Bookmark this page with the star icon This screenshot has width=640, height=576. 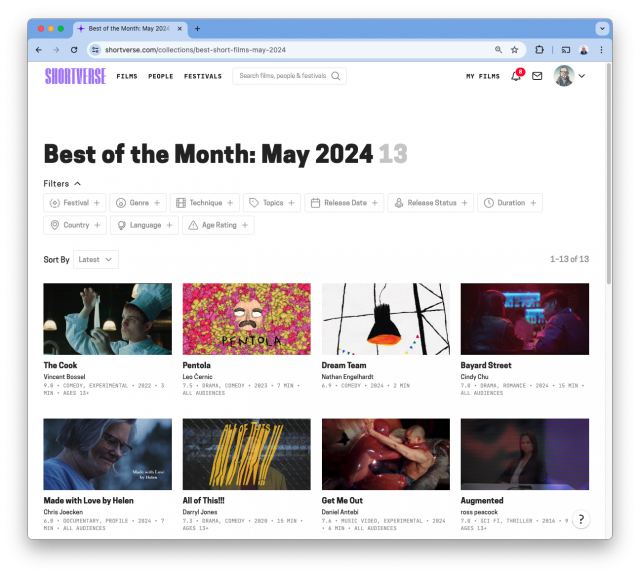click(515, 49)
